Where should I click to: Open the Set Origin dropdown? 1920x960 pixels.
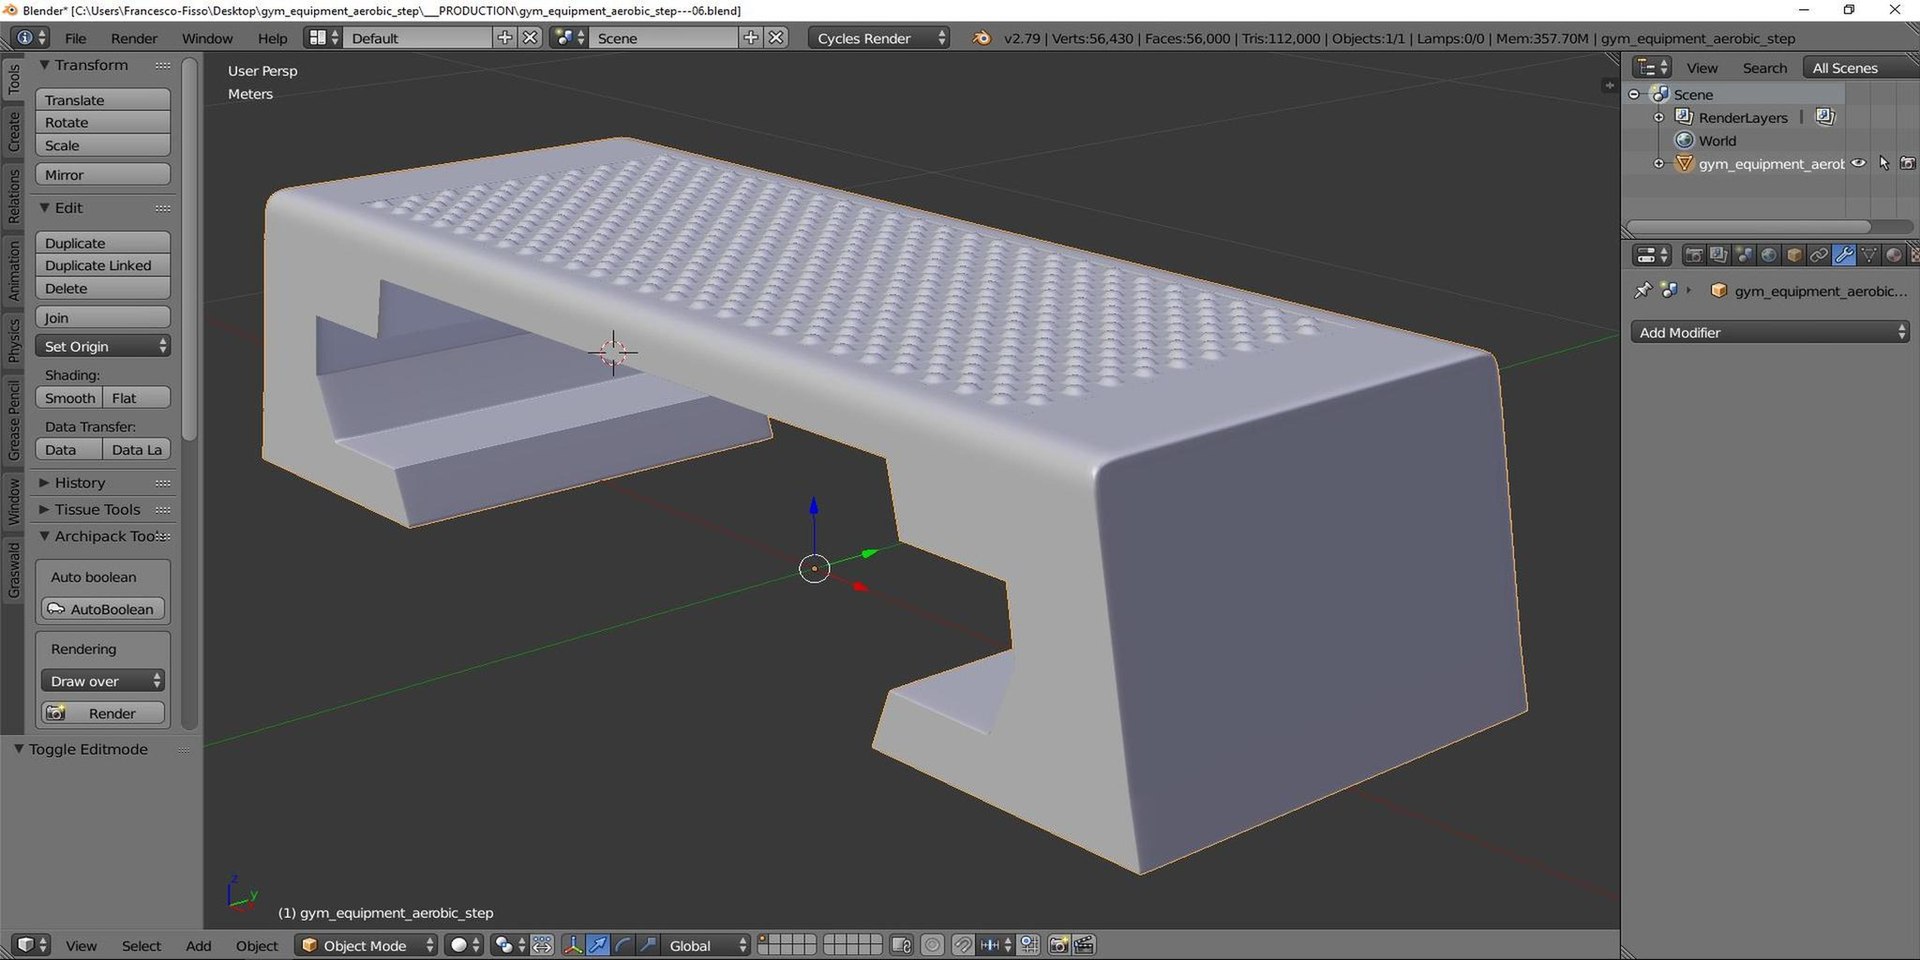coord(102,346)
